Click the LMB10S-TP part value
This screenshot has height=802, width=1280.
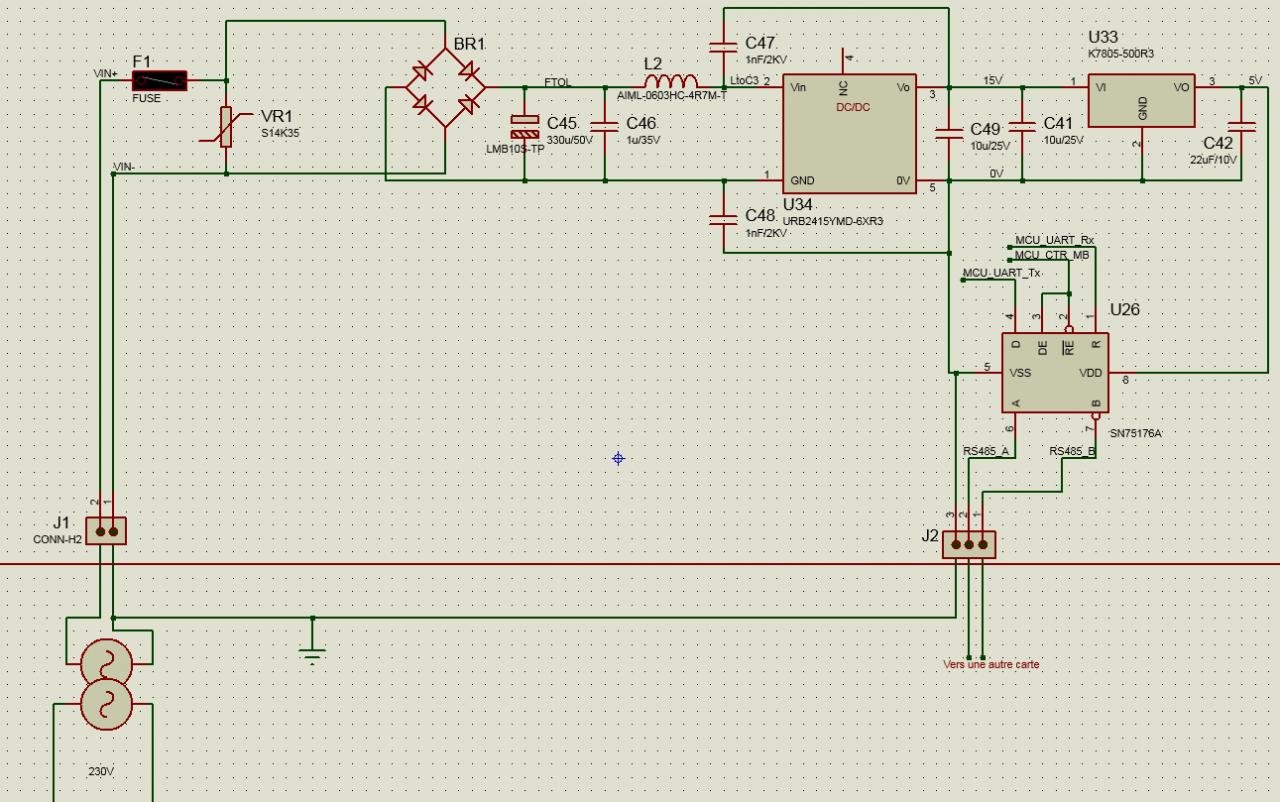515,148
